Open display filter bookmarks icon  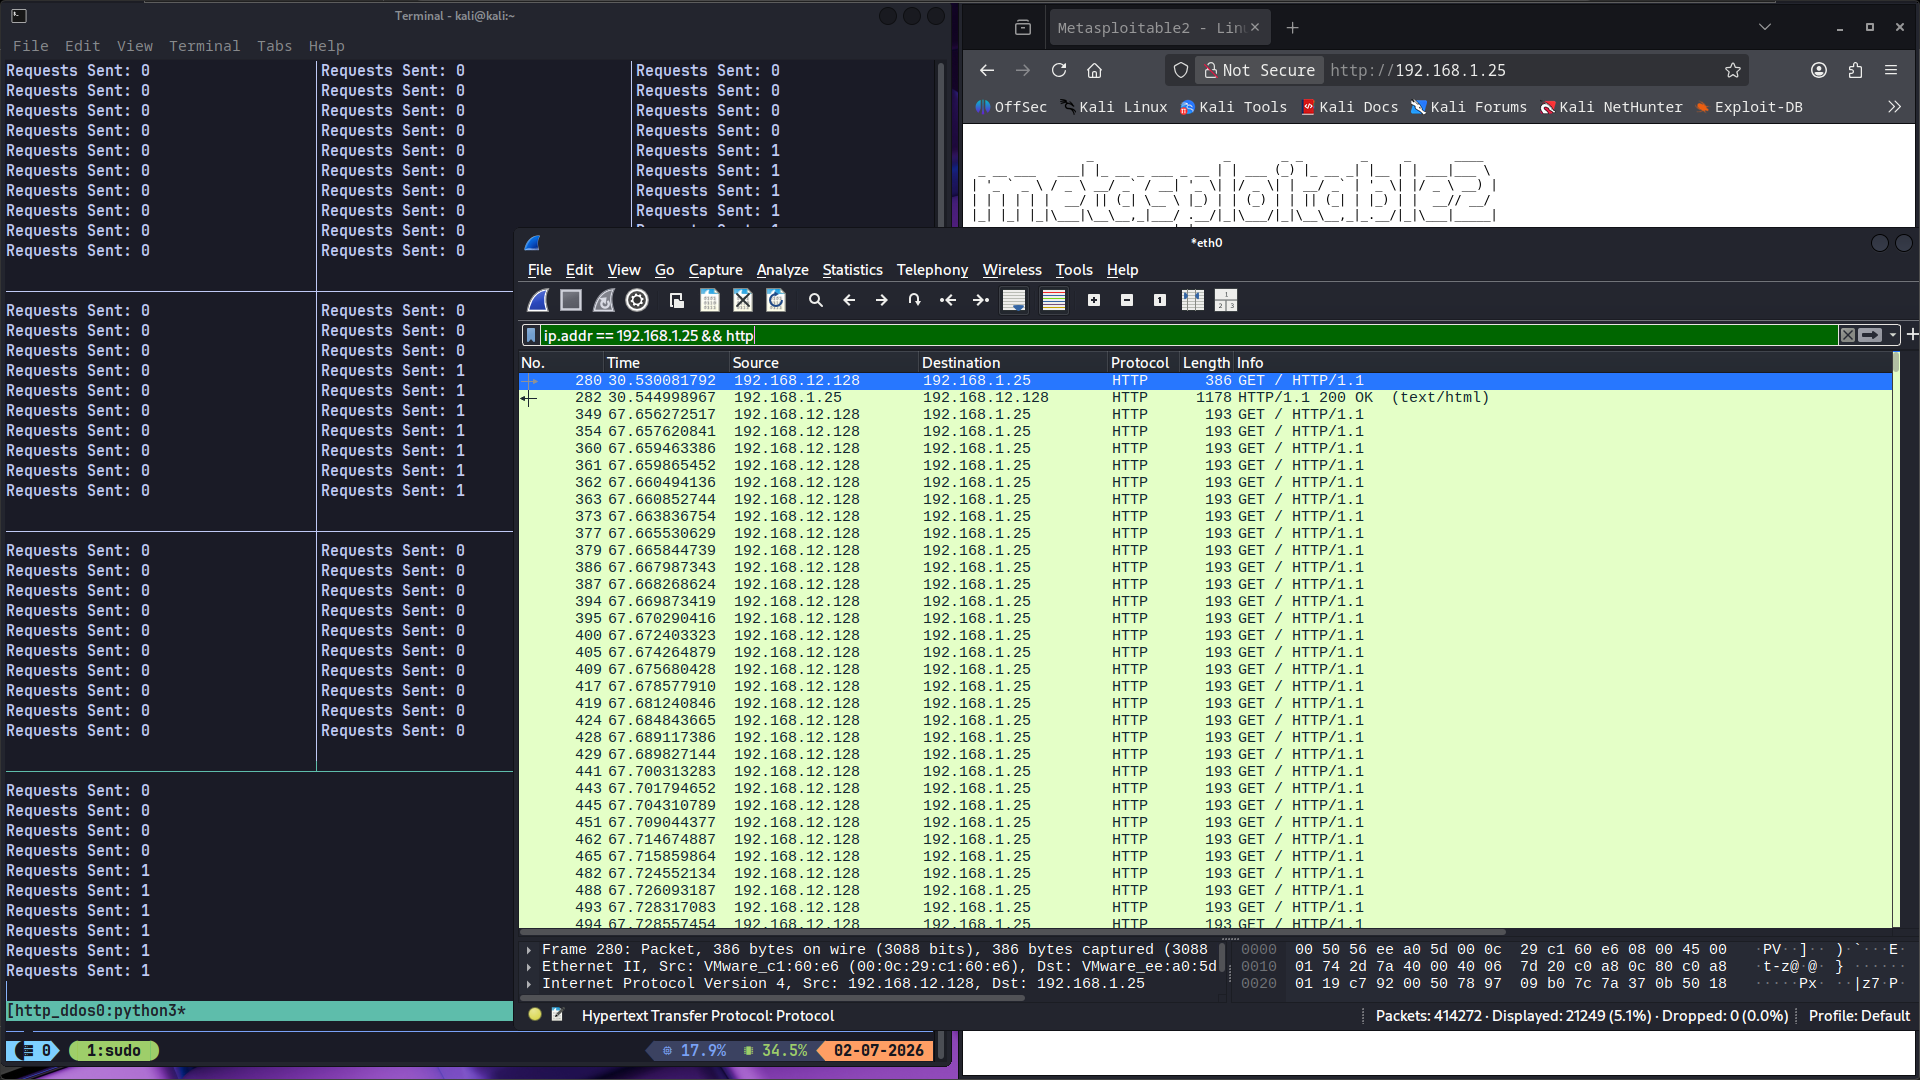point(531,336)
